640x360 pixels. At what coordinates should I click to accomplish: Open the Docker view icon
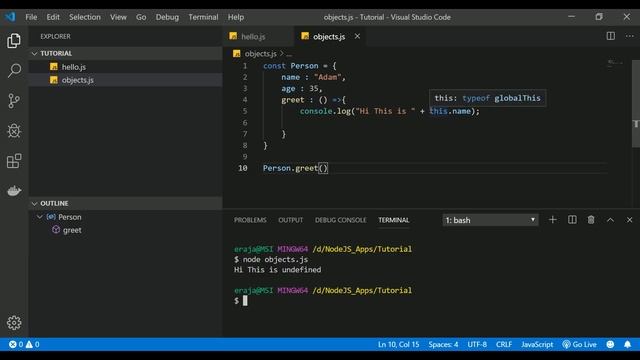pos(14,191)
